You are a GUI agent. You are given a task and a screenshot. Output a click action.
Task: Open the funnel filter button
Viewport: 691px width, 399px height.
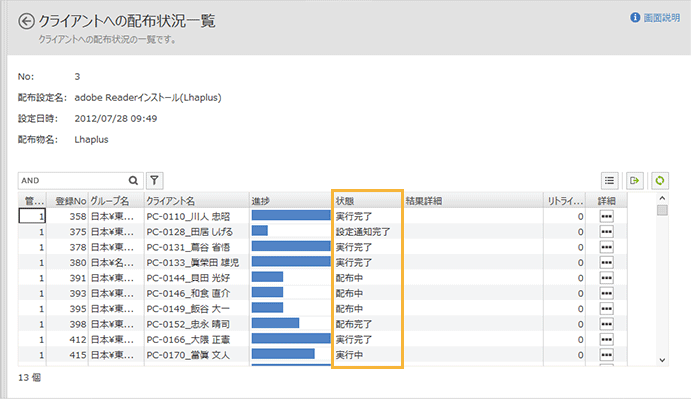pos(154,180)
